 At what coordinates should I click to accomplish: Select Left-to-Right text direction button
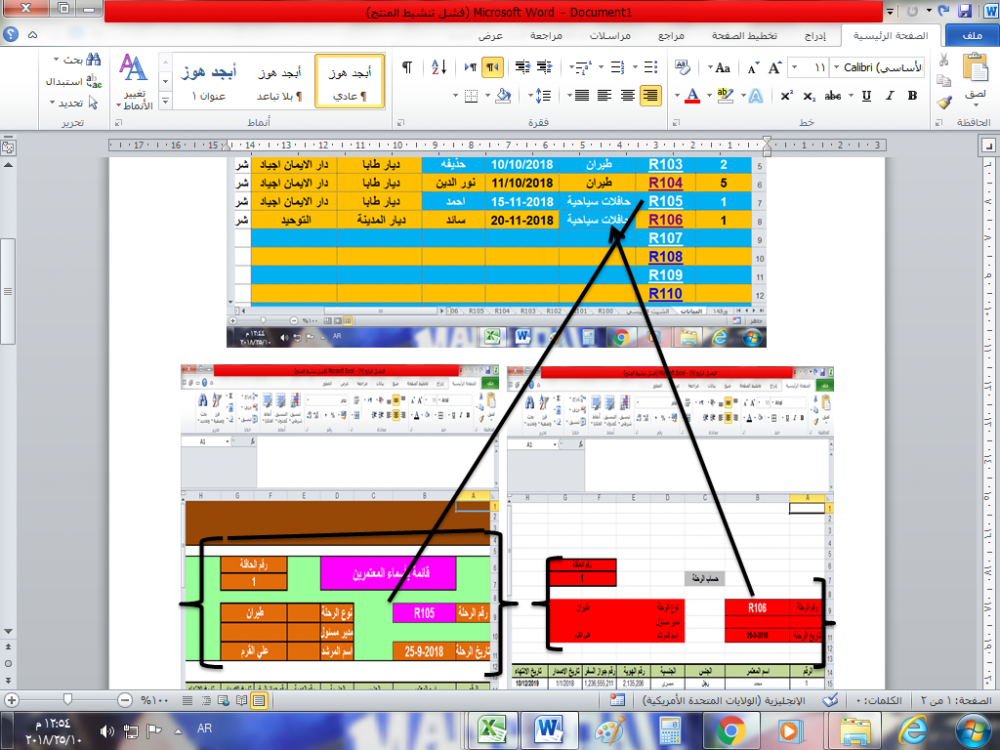click(471, 67)
